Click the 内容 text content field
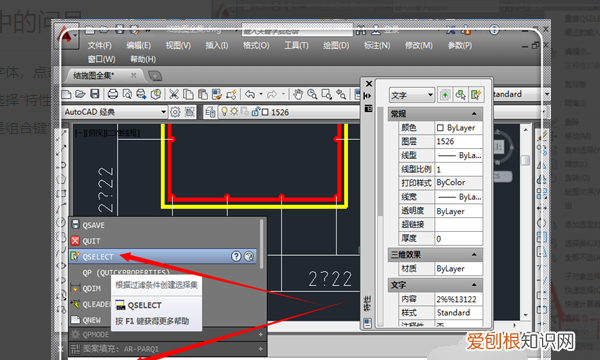This screenshot has height=360, width=600. tap(458, 299)
